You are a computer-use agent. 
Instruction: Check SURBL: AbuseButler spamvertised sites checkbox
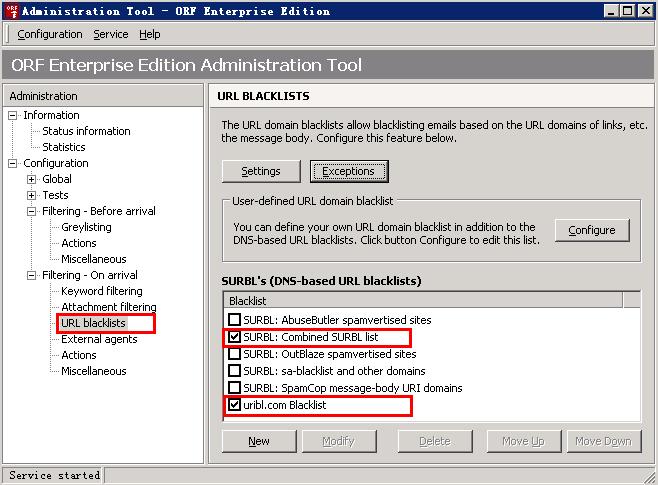(234, 320)
